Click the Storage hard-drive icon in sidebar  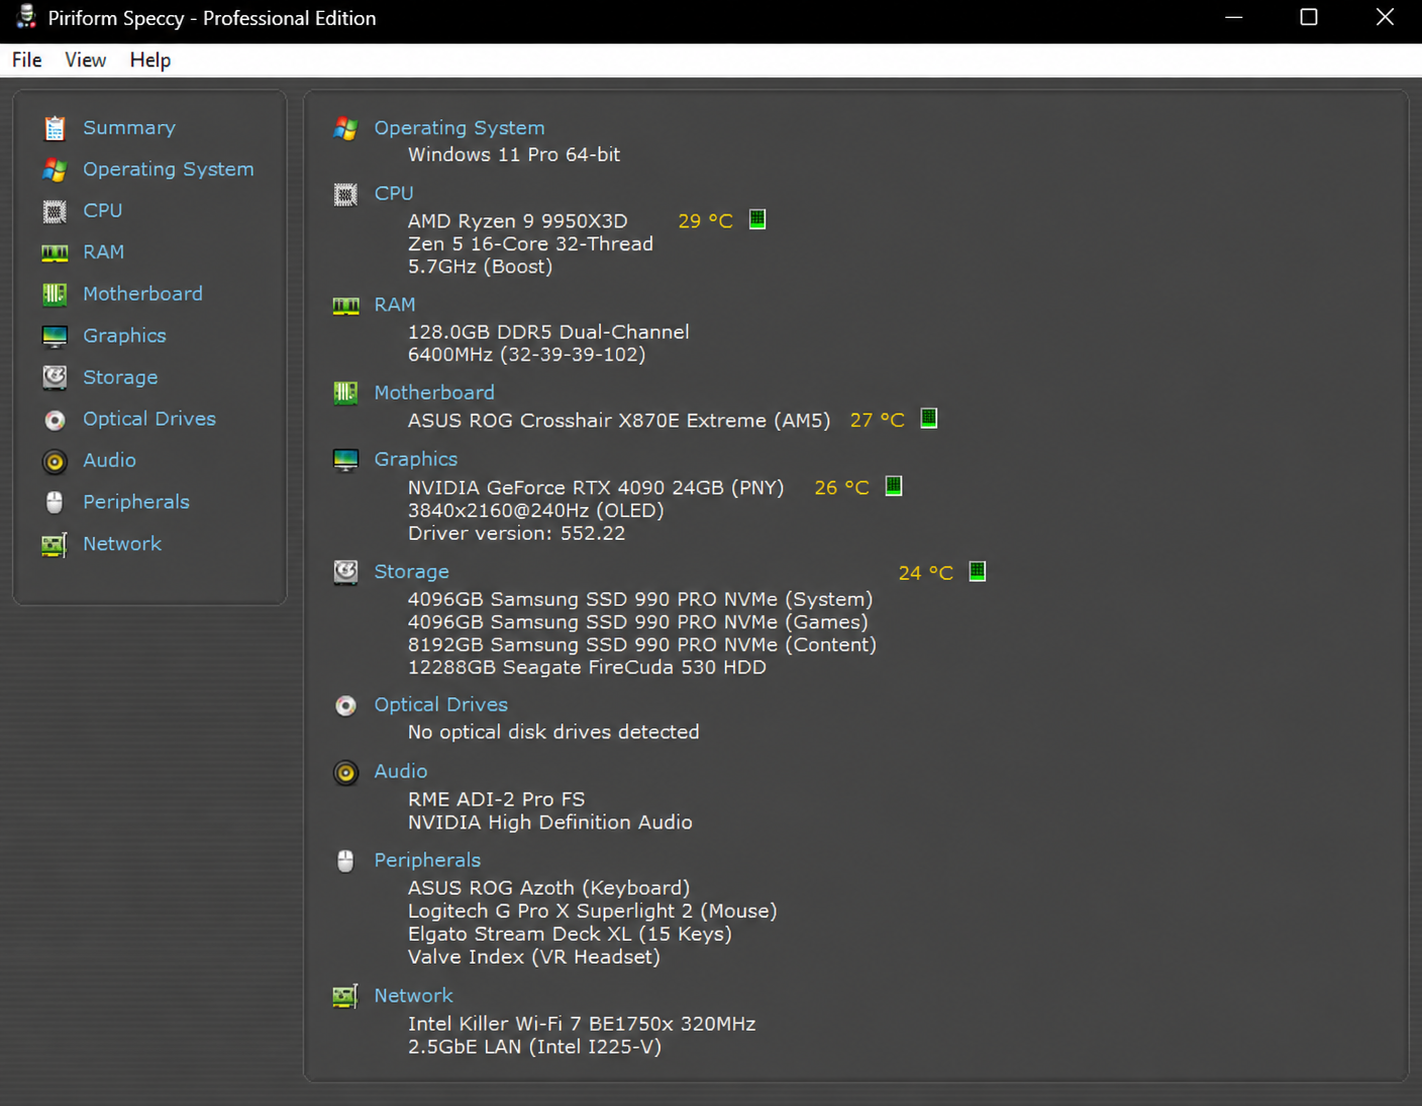coord(55,377)
